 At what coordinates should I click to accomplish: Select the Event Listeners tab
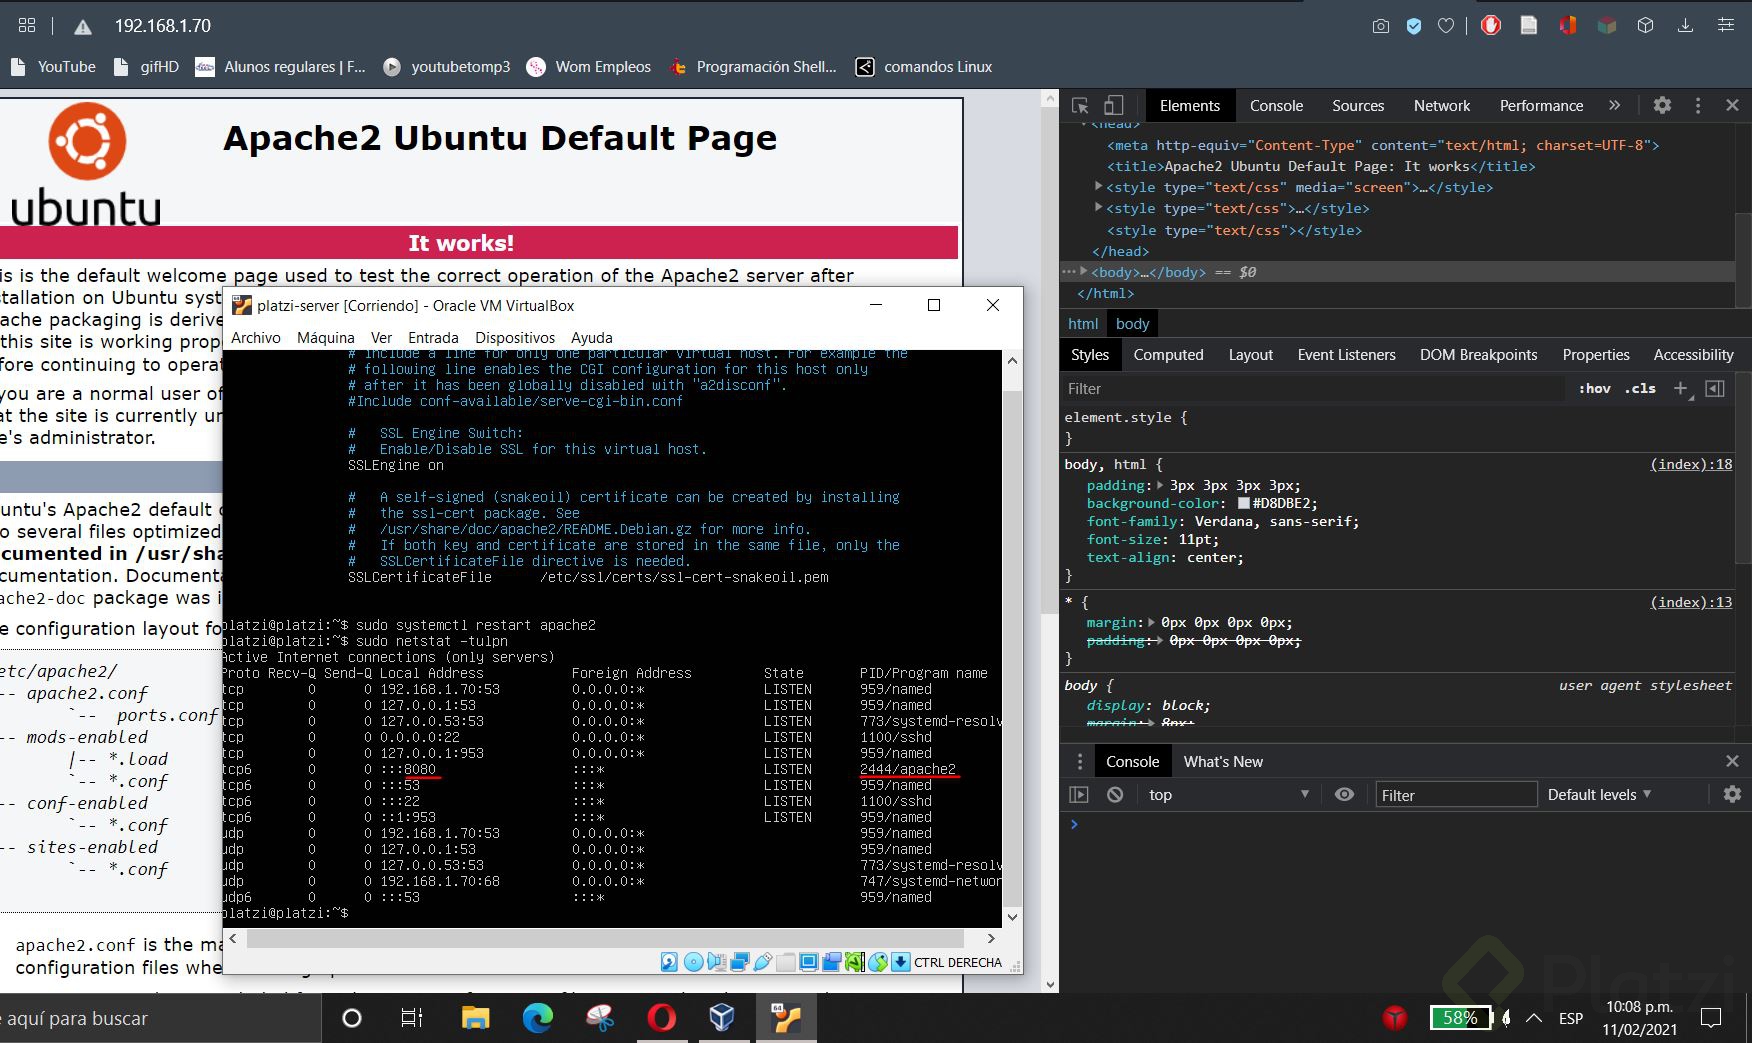(1346, 354)
